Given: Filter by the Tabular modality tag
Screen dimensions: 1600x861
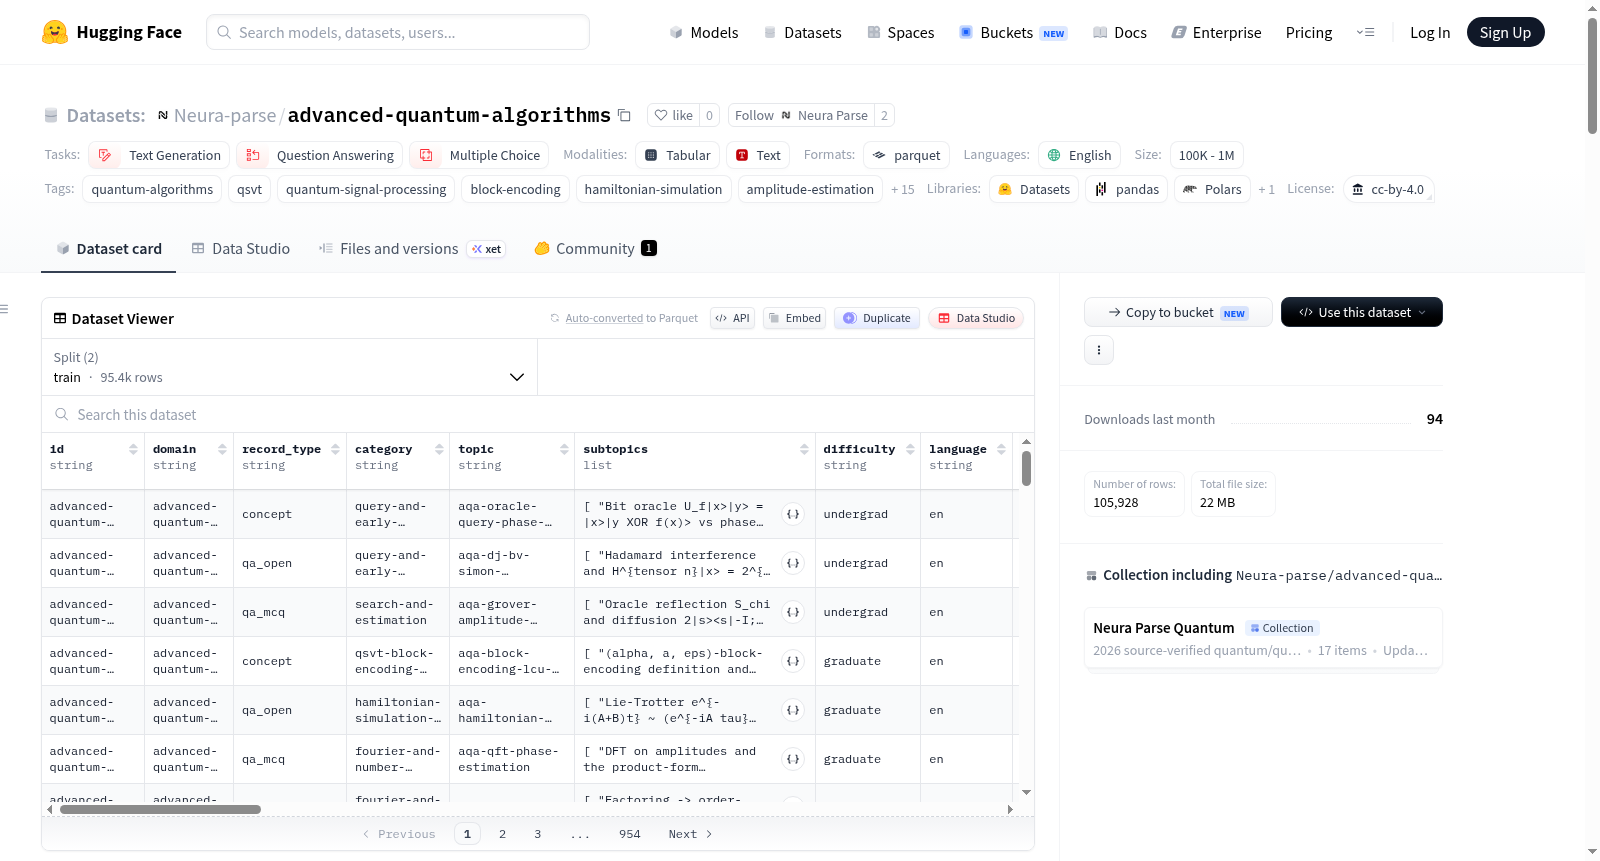Looking at the screenshot, I should [x=677, y=155].
